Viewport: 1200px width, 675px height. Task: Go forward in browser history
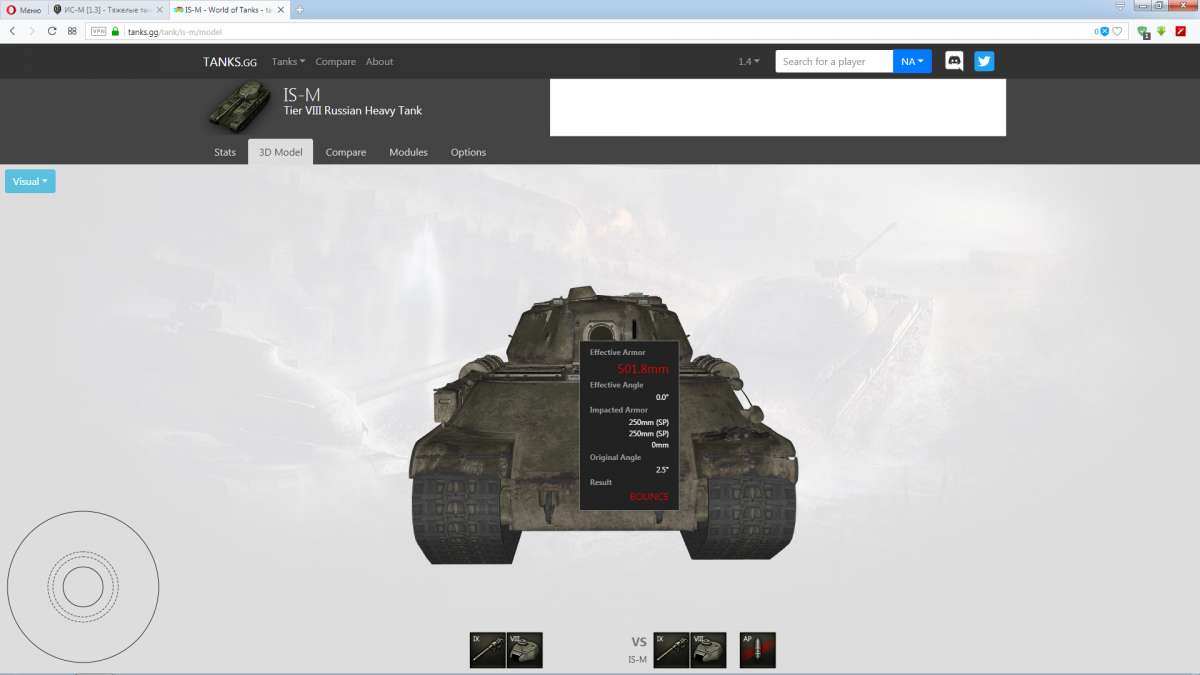32,31
